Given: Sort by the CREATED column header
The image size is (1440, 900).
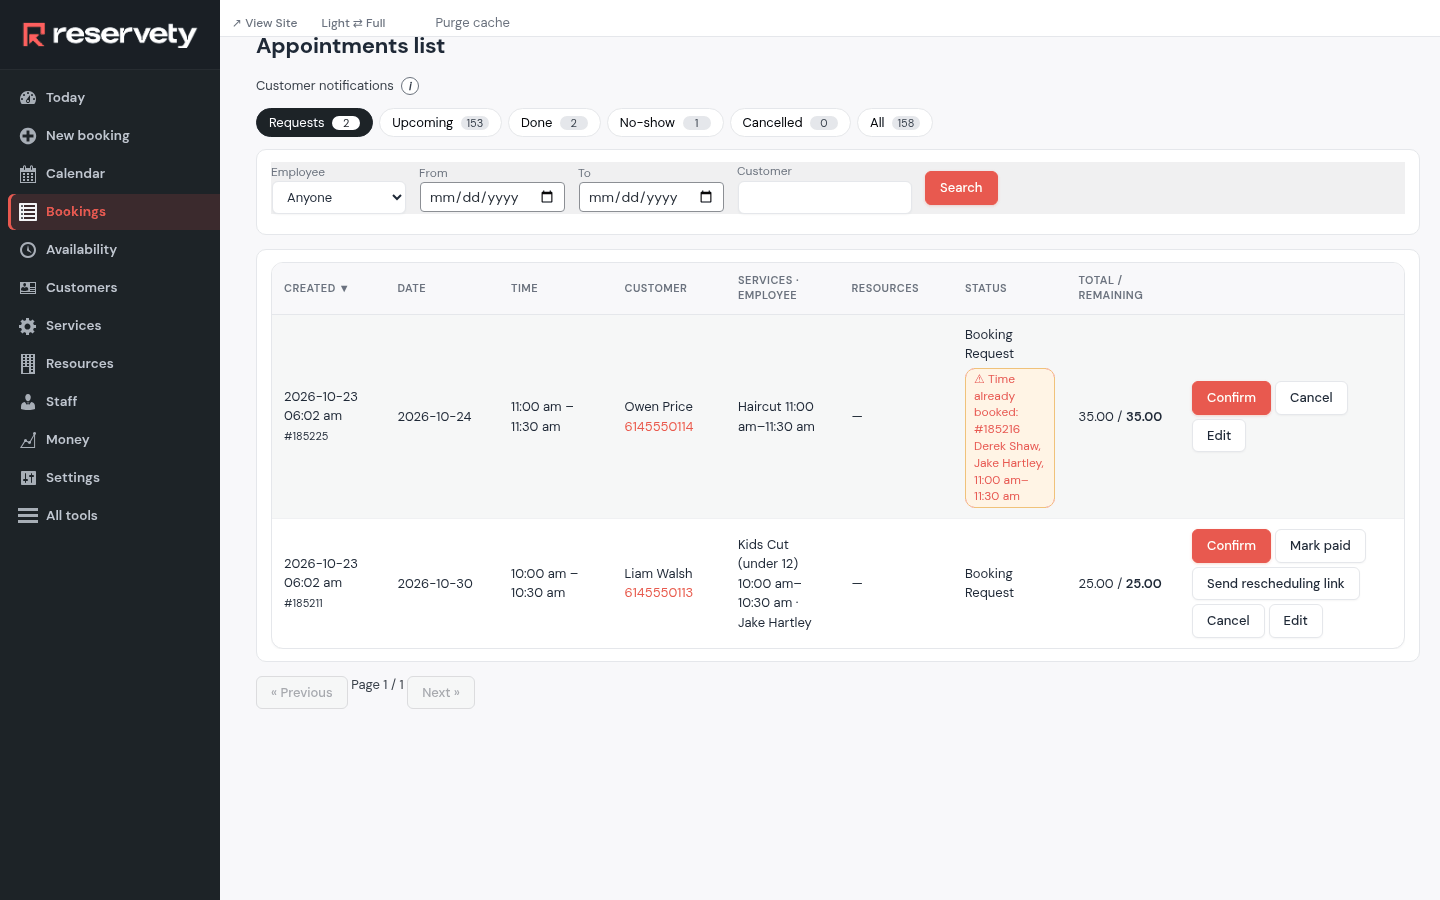Looking at the screenshot, I should 316,288.
